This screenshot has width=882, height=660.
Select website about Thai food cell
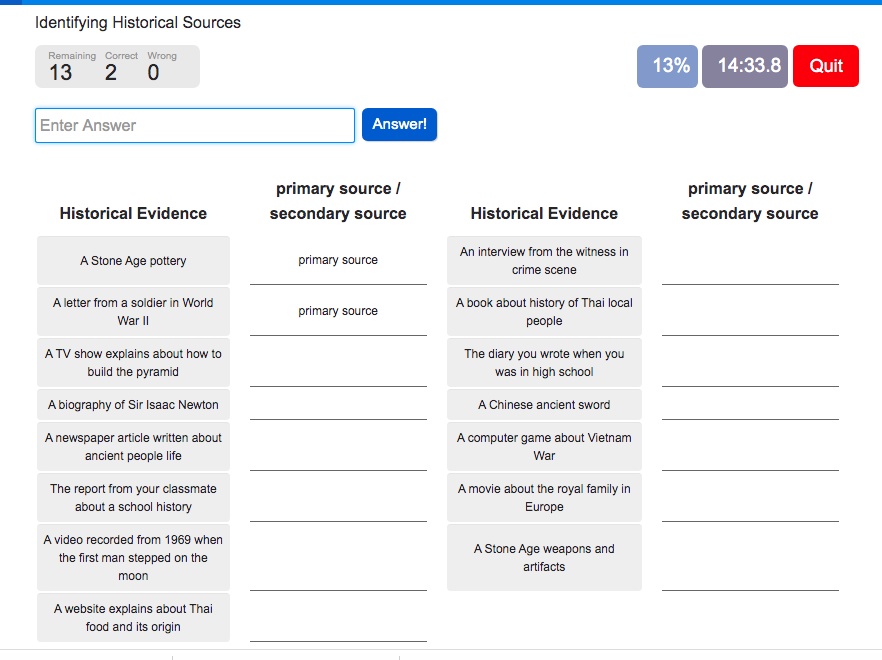point(133,617)
